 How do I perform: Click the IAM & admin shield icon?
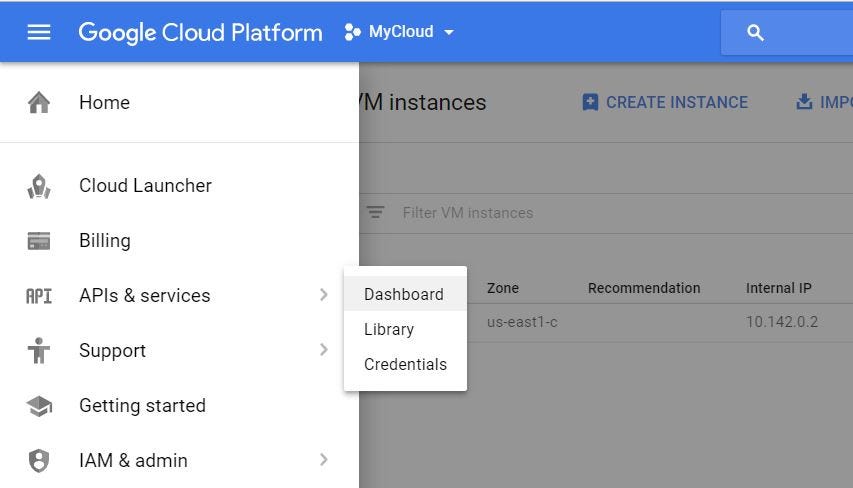coord(39,461)
